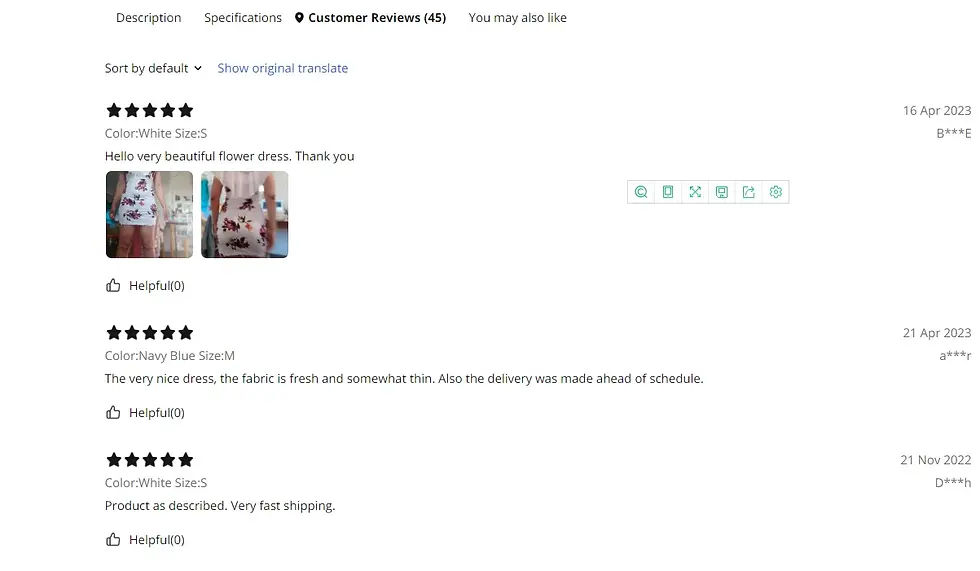The height and width of the screenshot is (571, 980).
Task: Click the mobile device icon in toolbar
Action: point(668,192)
